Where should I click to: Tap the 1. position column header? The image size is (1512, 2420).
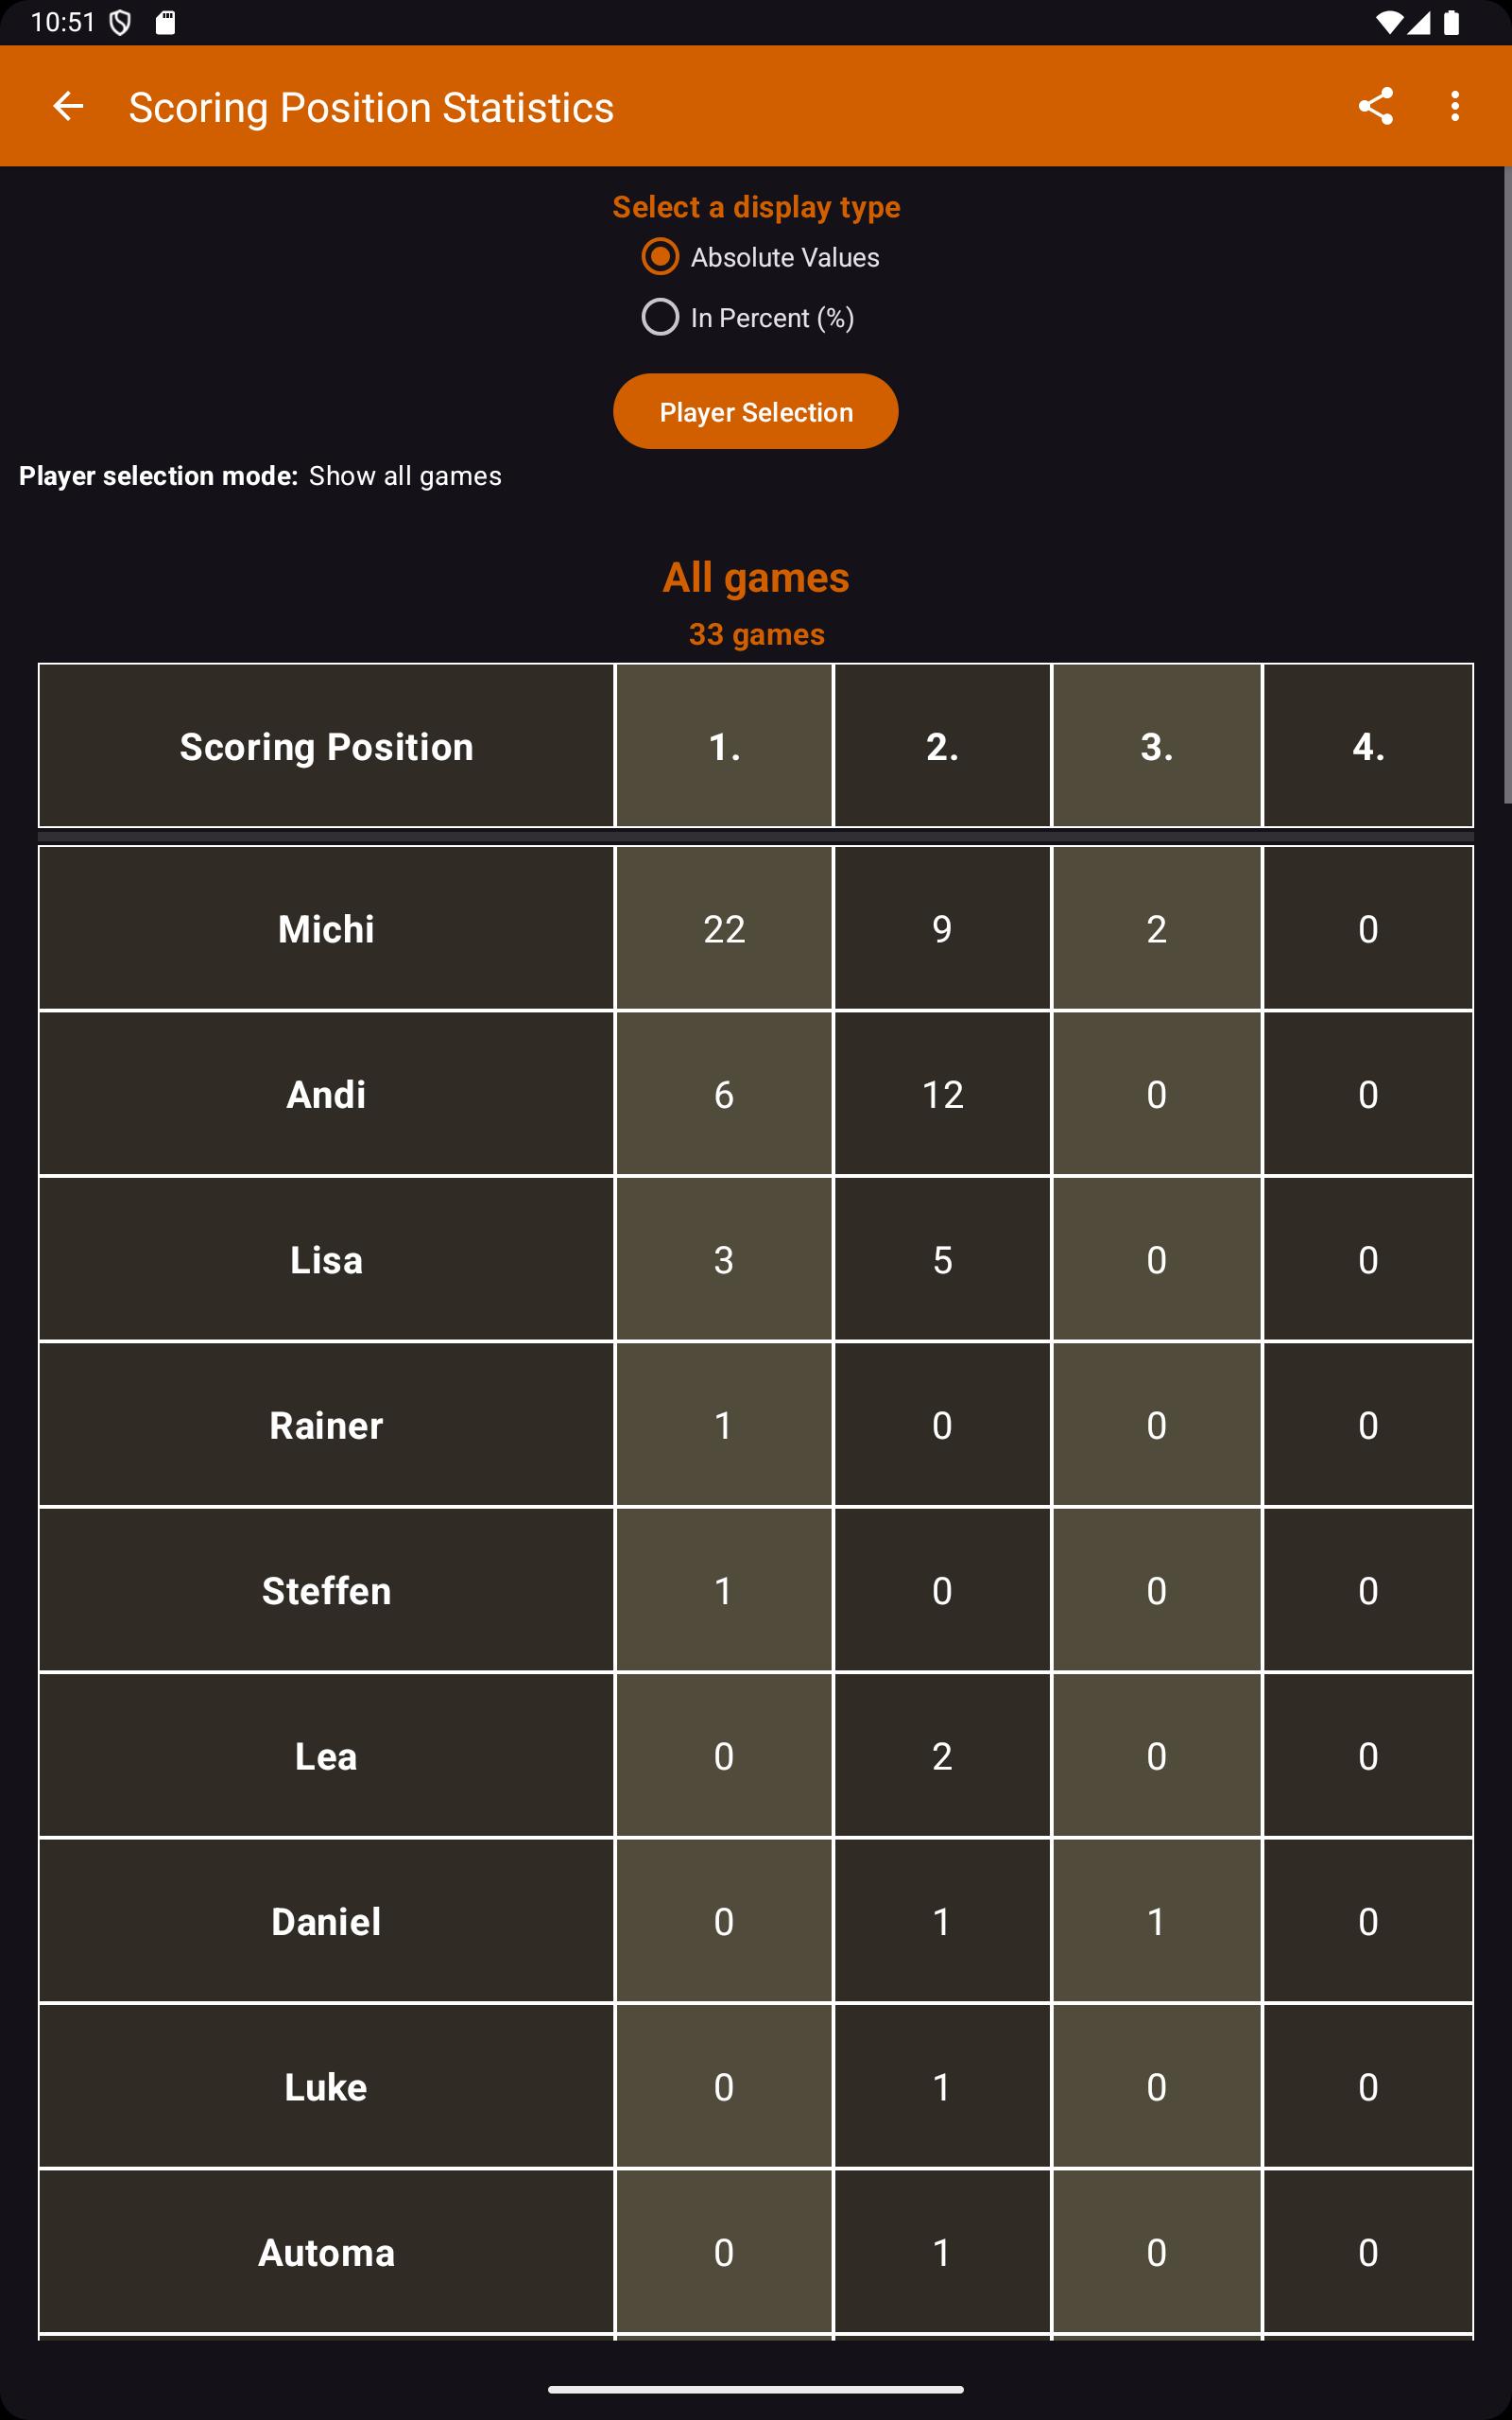724,746
